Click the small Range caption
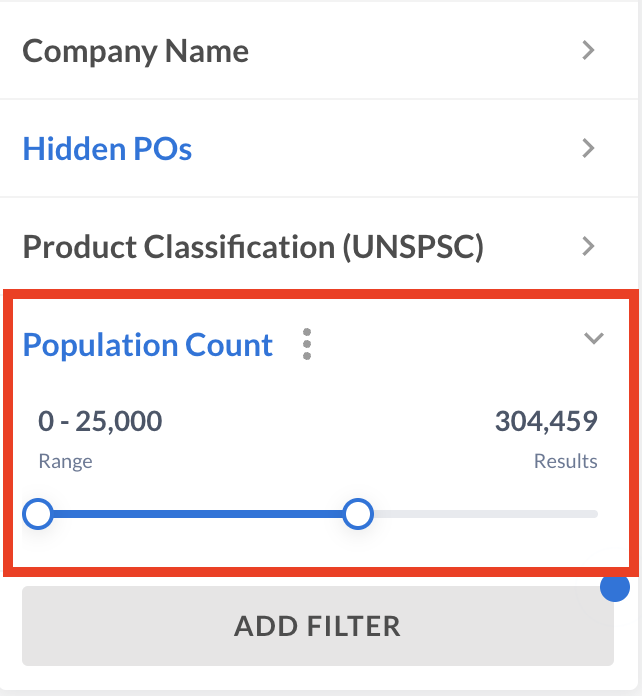The width and height of the screenshot is (642, 696). click(65, 461)
